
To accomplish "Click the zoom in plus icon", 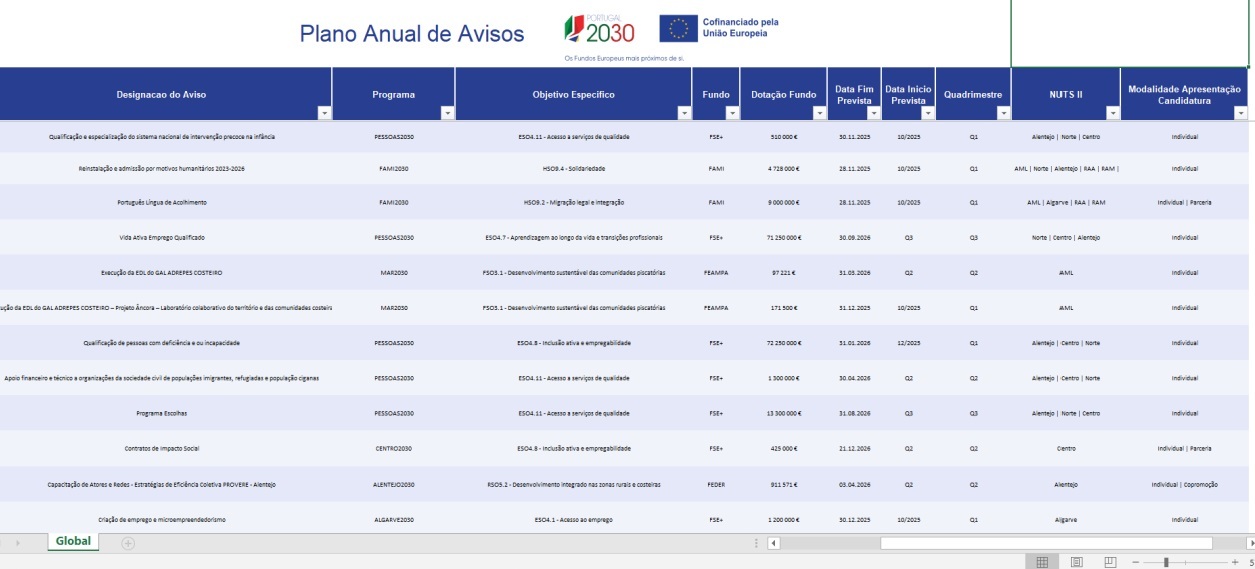I will click(x=1235, y=562).
